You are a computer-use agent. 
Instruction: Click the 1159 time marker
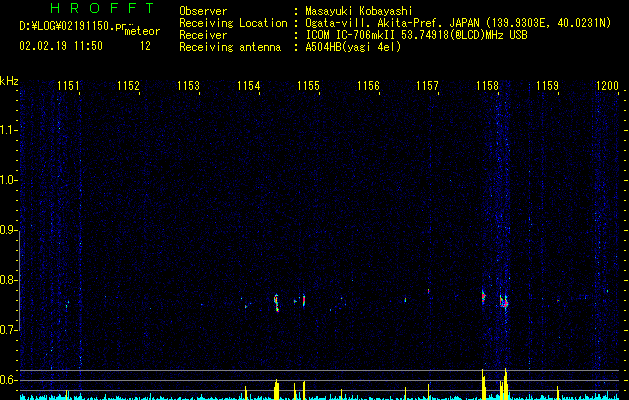[548, 85]
